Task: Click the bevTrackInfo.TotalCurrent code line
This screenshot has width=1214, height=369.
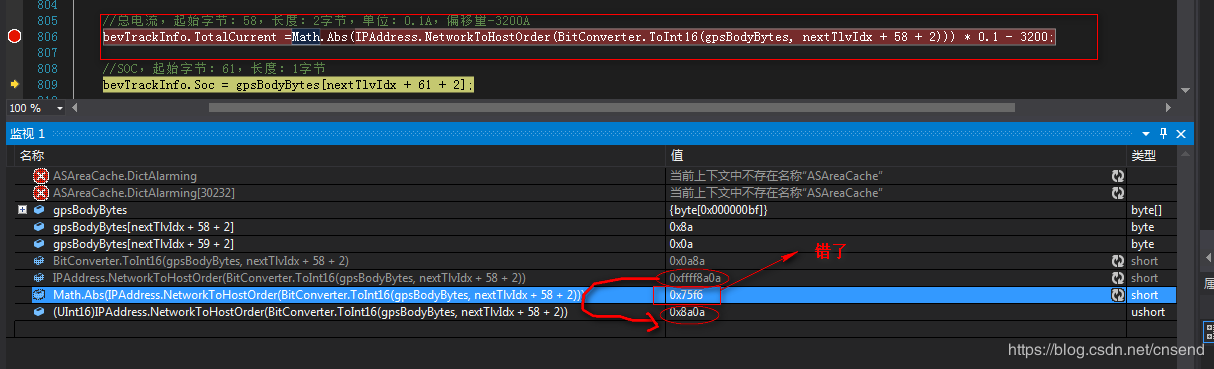Action: (578, 37)
